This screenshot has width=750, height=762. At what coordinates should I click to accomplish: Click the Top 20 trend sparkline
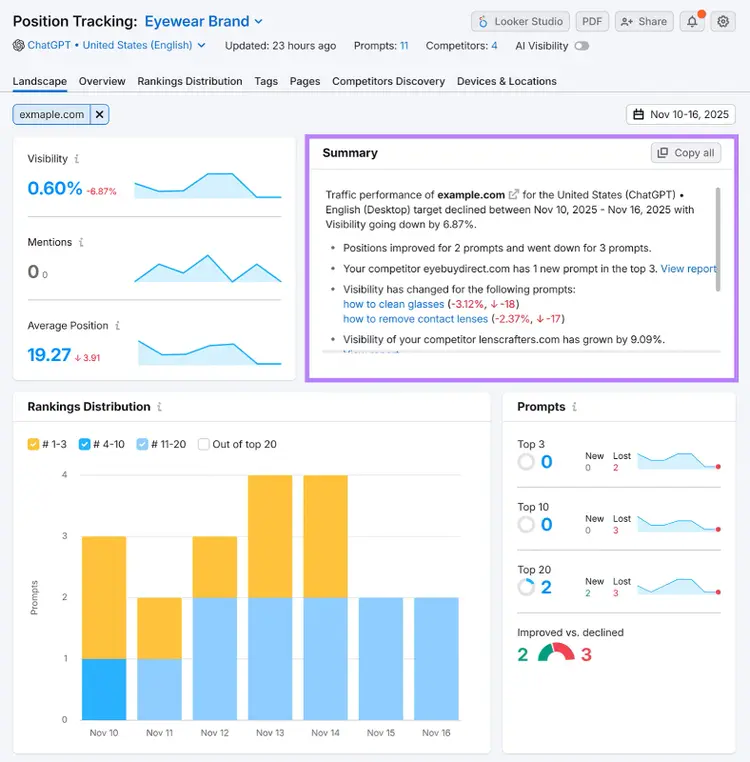(x=679, y=587)
